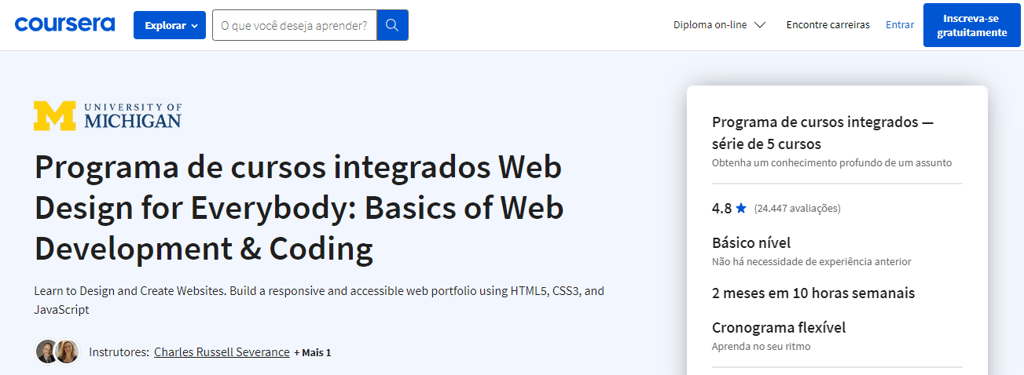This screenshot has height=375, width=1024.
Task: Click the '(24.447 avaliações)' reviews text
Action: (797, 209)
